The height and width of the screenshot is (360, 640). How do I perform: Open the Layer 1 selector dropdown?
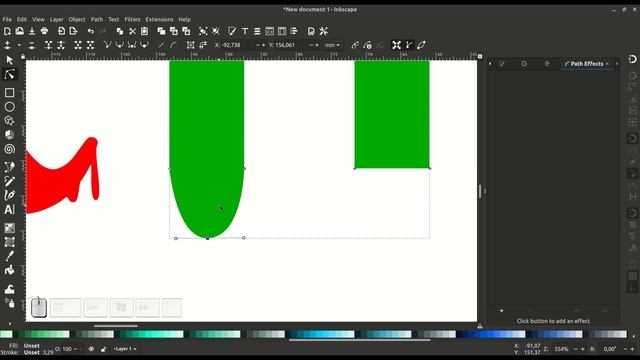click(x=125, y=349)
